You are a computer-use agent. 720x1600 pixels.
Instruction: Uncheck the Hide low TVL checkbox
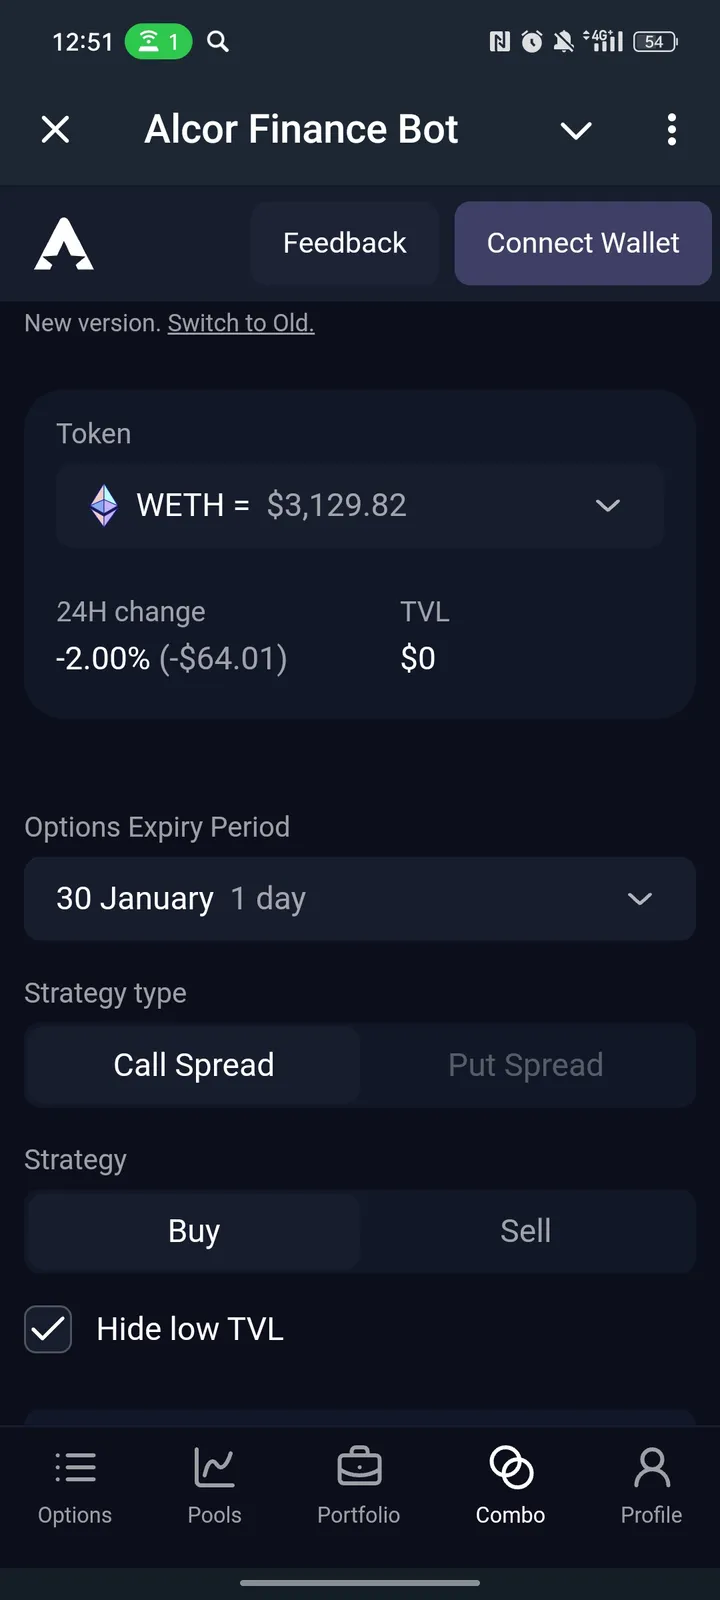tap(48, 1329)
